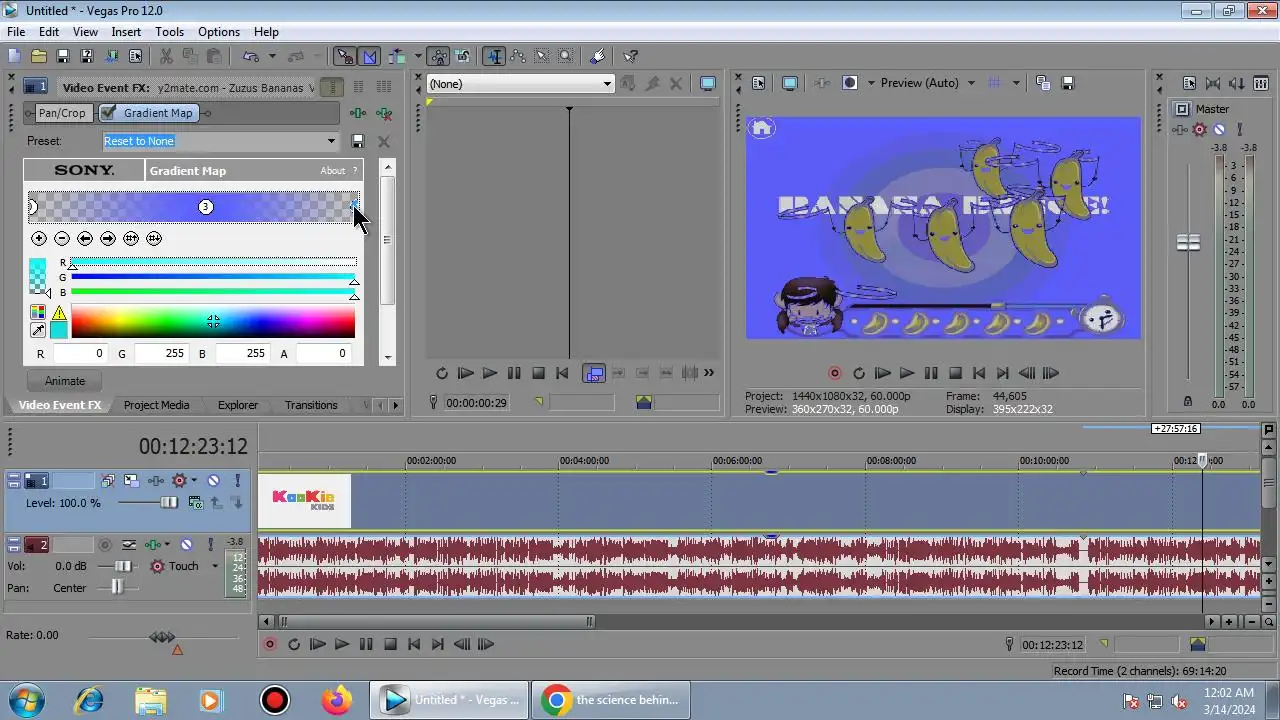The image size is (1280, 720).
Task: Solo video track 1
Action: click(x=237, y=481)
